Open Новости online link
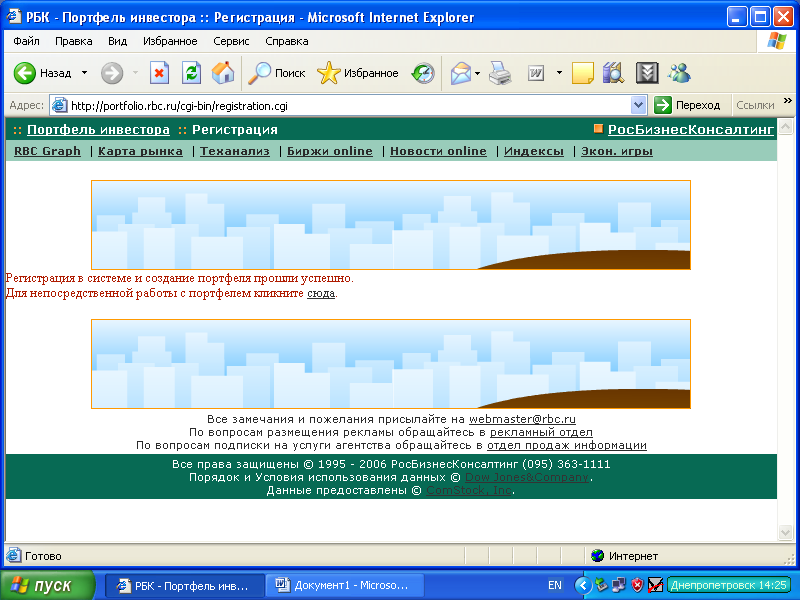 click(x=438, y=151)
